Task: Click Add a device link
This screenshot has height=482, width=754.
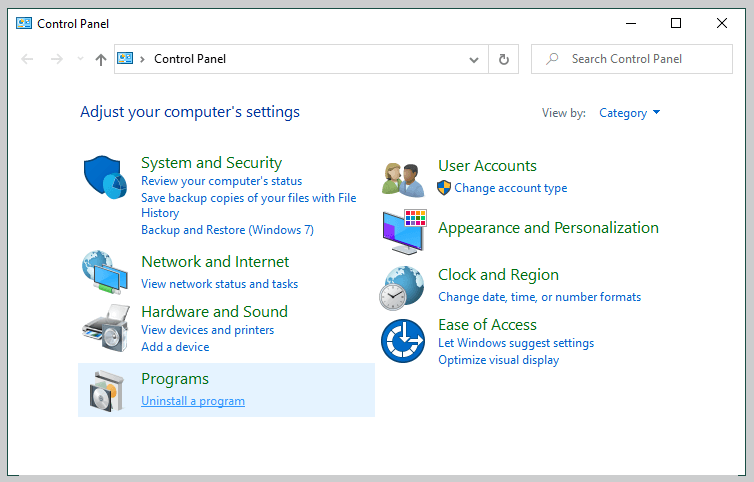Action: pos(175,347)
